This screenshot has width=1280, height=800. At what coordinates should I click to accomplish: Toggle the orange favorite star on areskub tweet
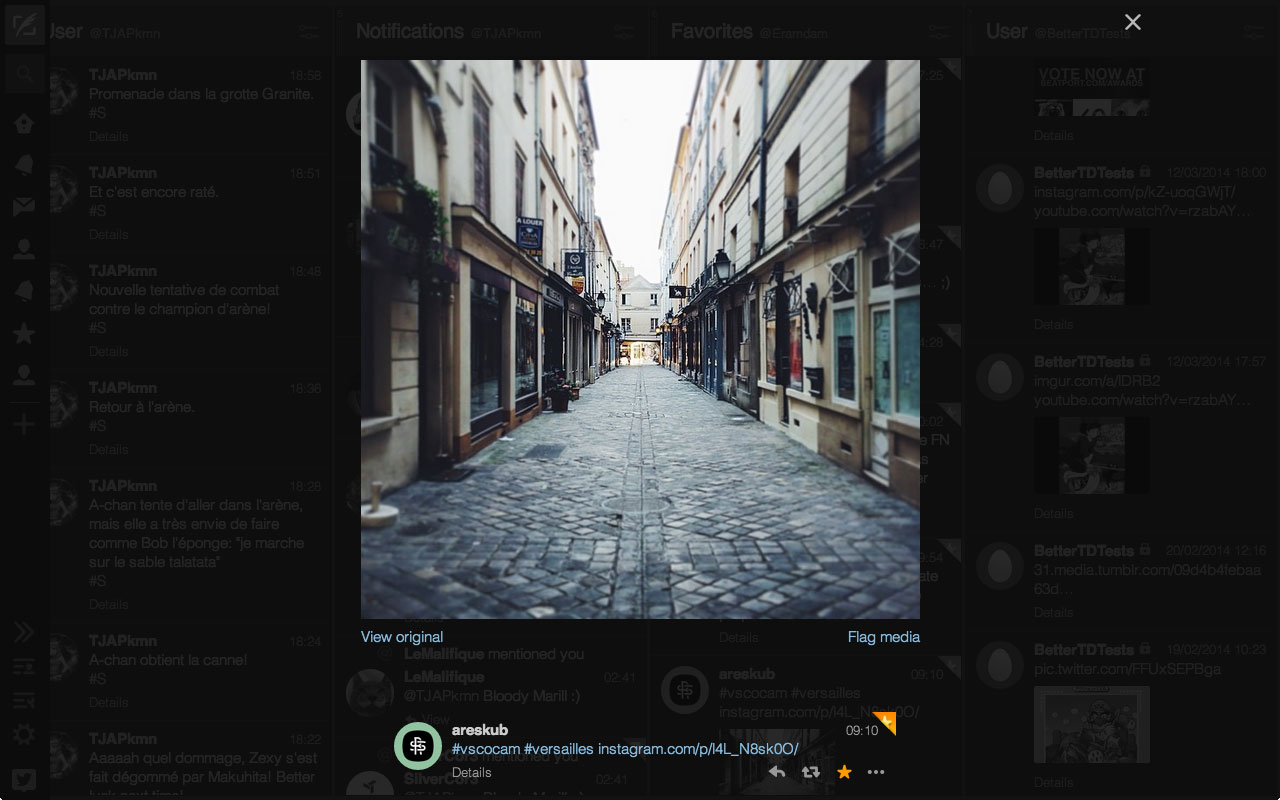[844, 772]
